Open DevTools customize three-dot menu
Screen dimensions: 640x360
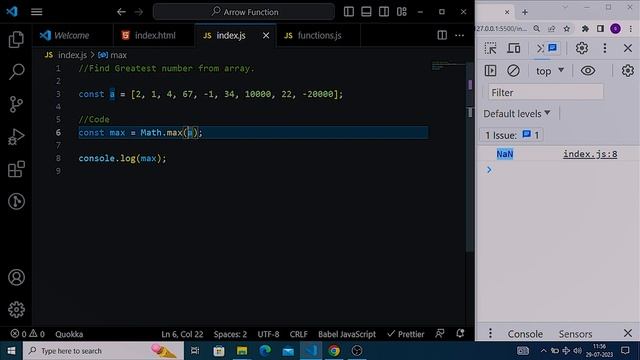605,48
